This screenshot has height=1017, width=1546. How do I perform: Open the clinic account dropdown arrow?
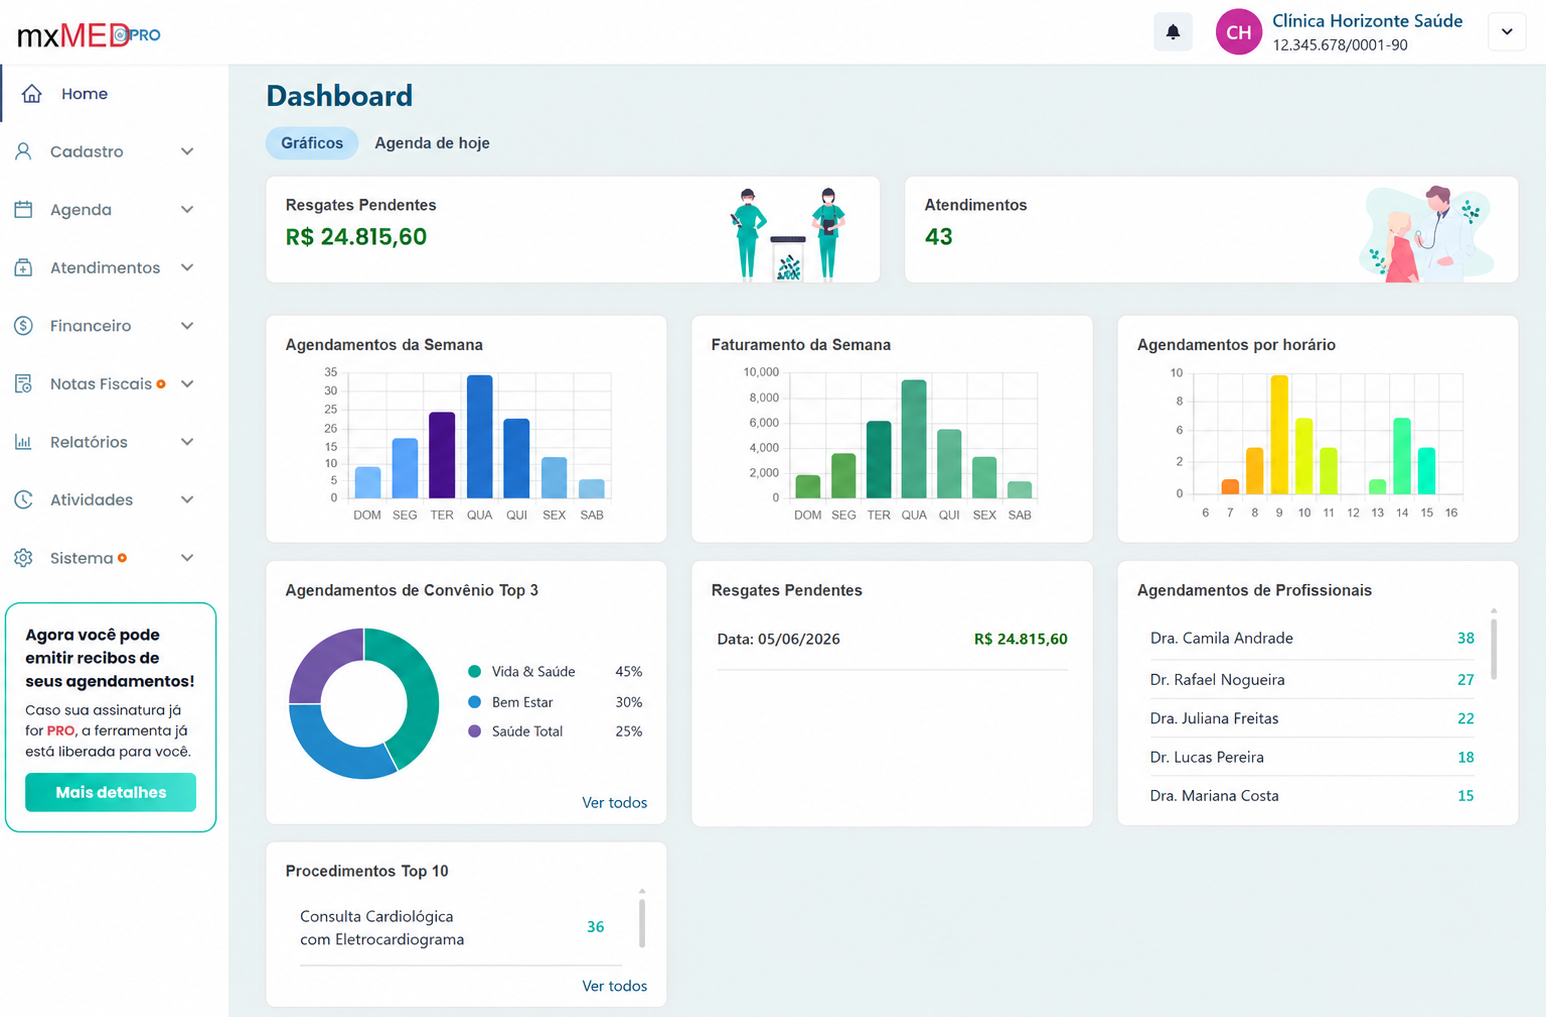click(x=1507, y=32)
